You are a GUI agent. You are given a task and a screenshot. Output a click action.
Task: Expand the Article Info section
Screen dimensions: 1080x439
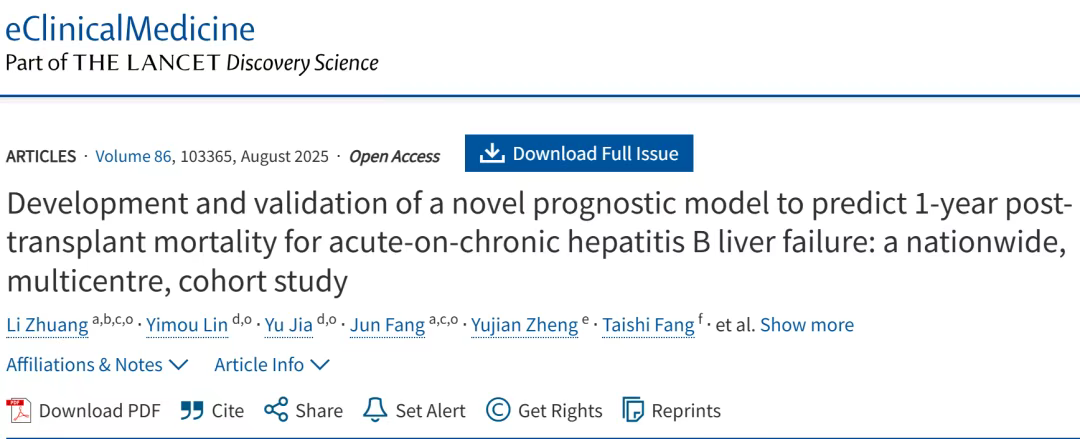pyautogui.click(x=271, y=365)
